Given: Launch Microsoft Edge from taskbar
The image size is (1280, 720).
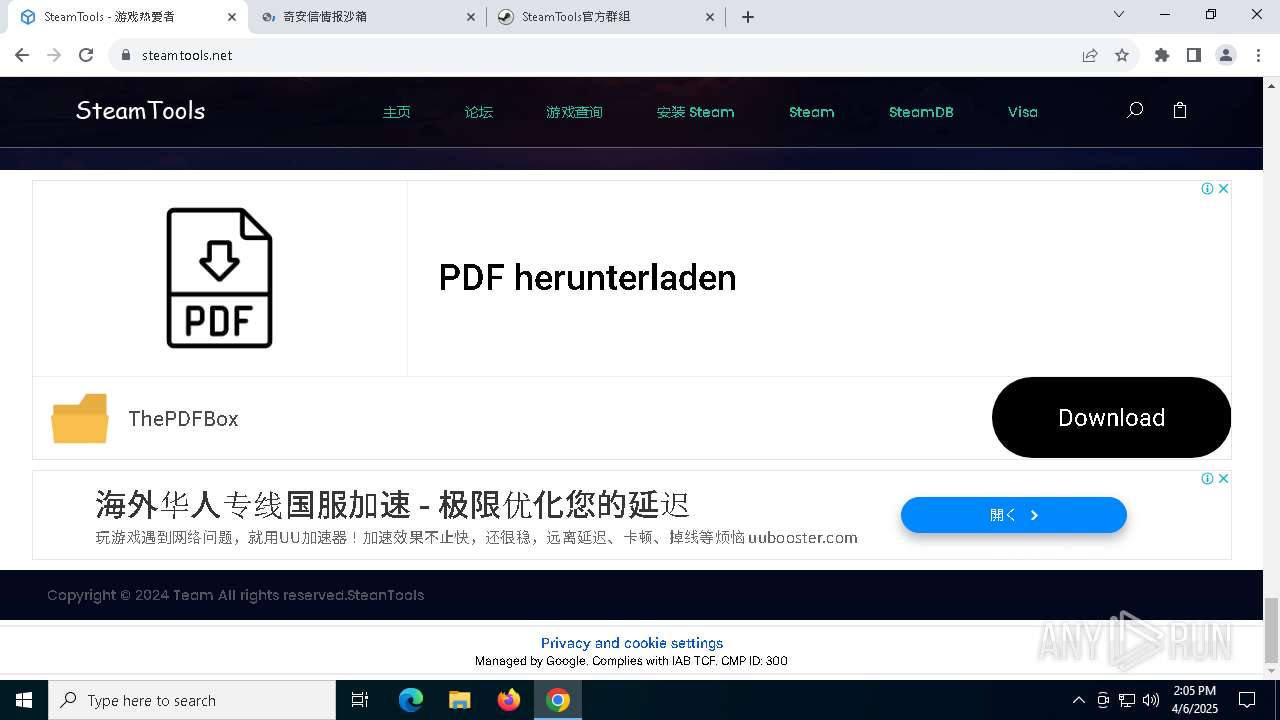Looking at the screenshot, I should click(411, 700).
